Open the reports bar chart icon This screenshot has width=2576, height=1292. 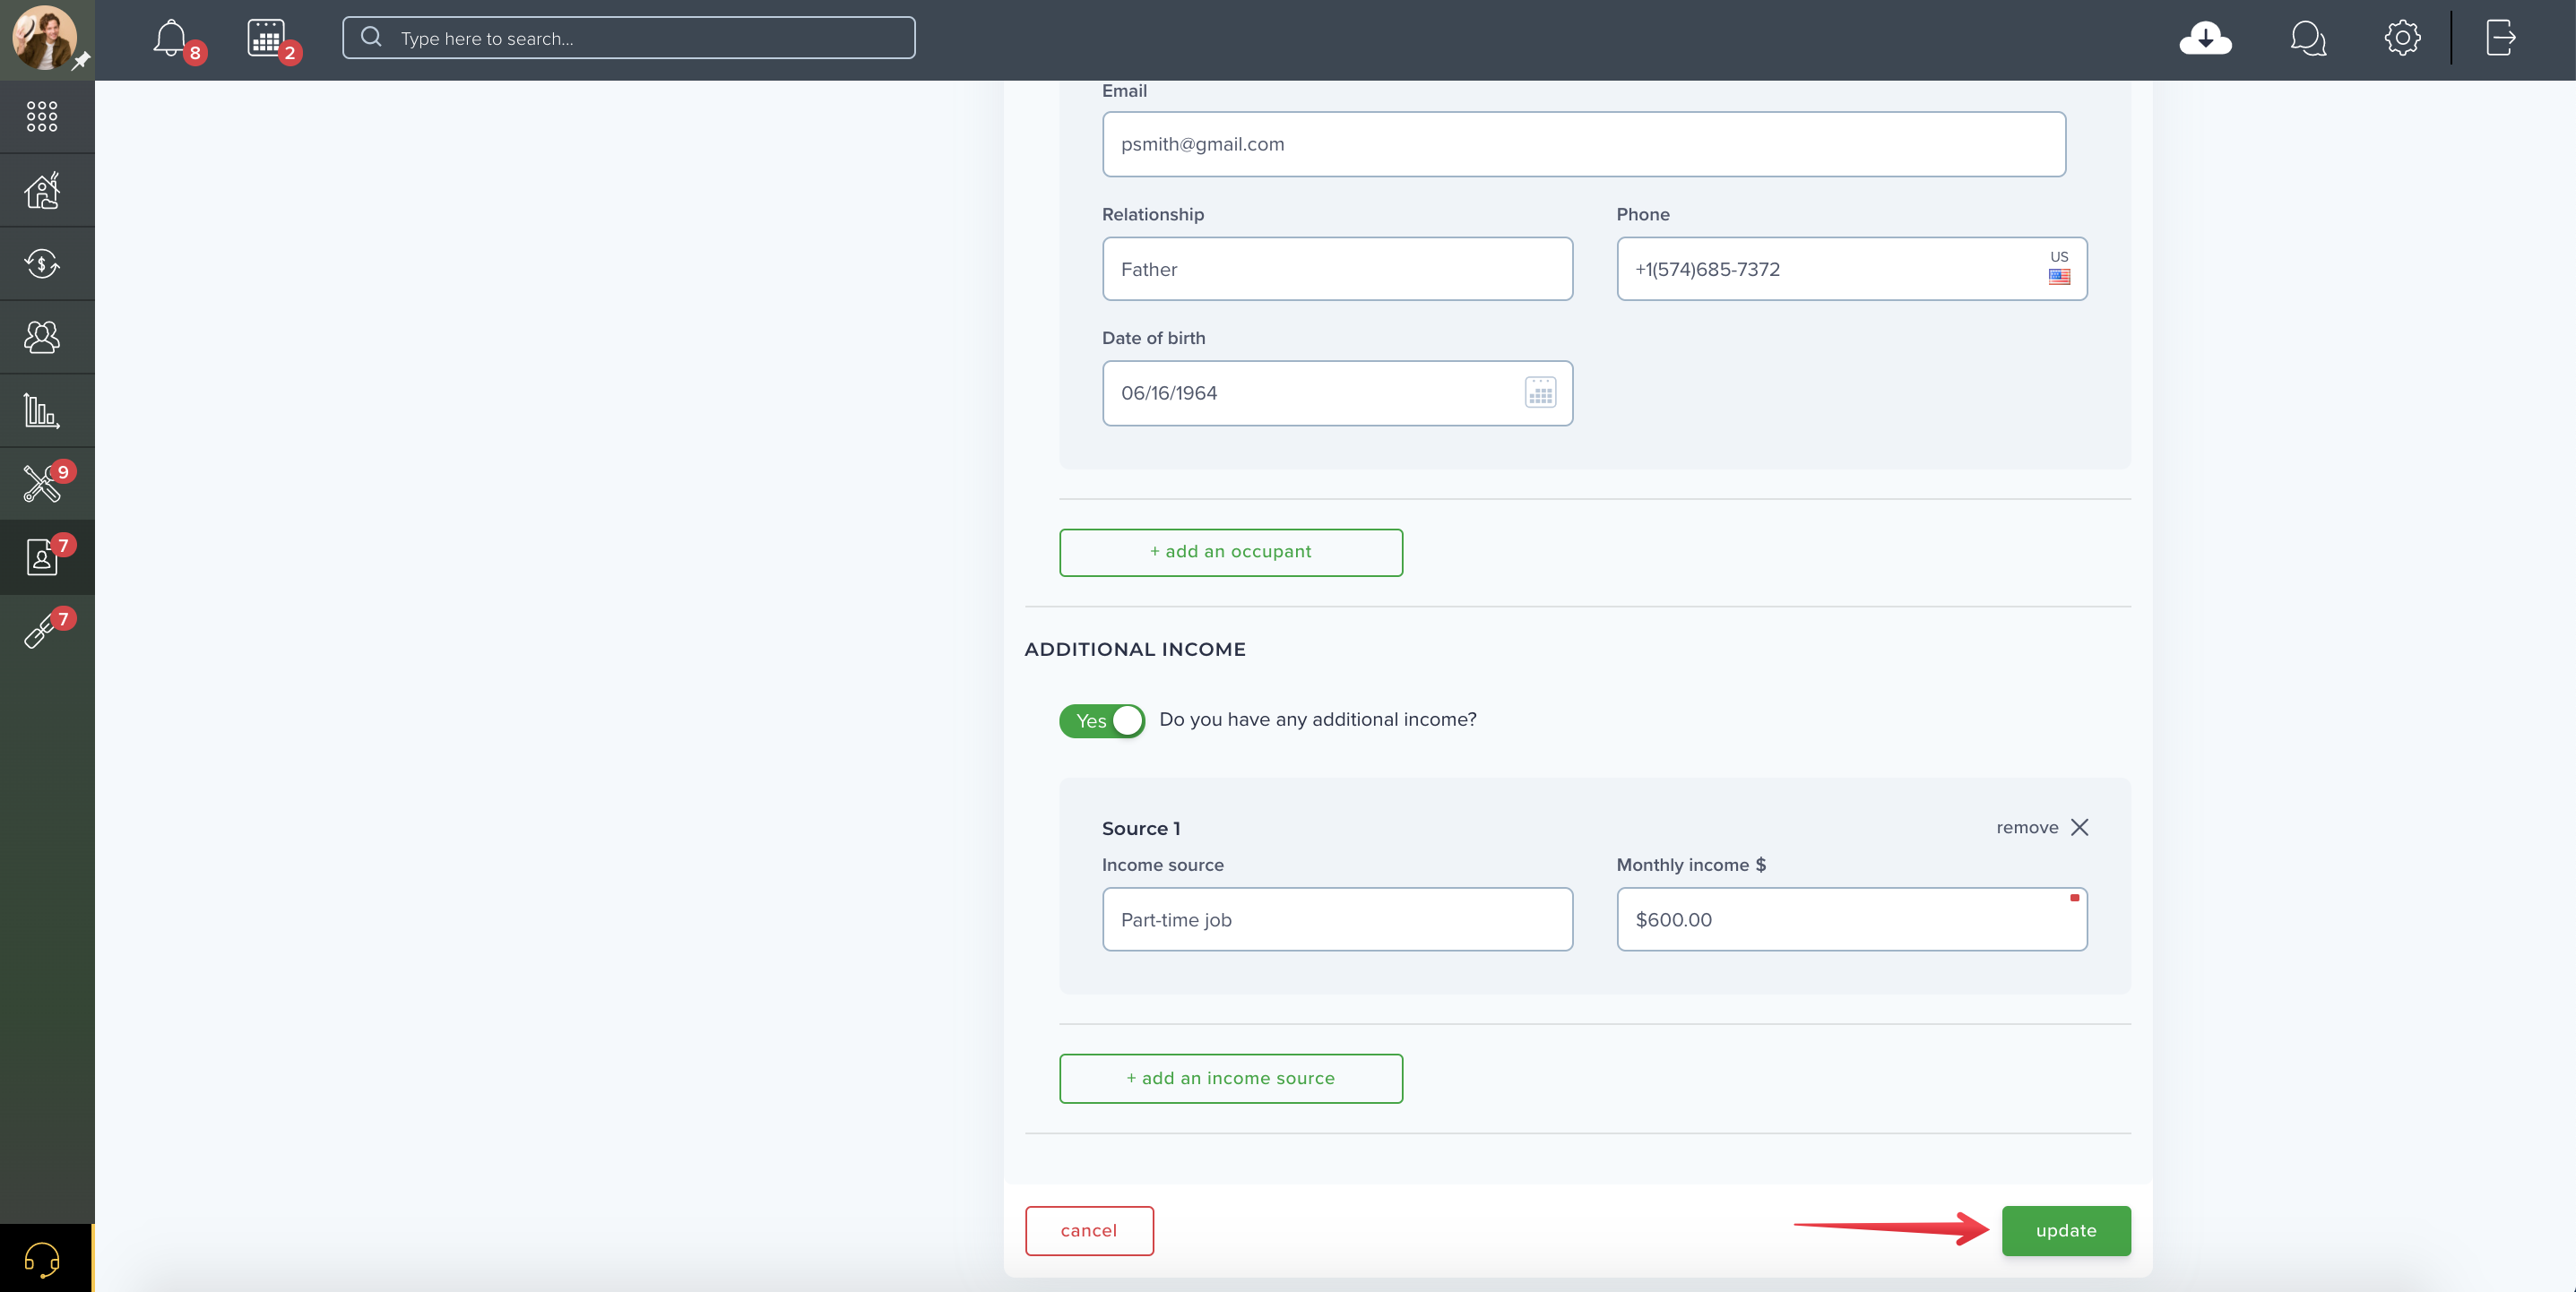(42, 410)
